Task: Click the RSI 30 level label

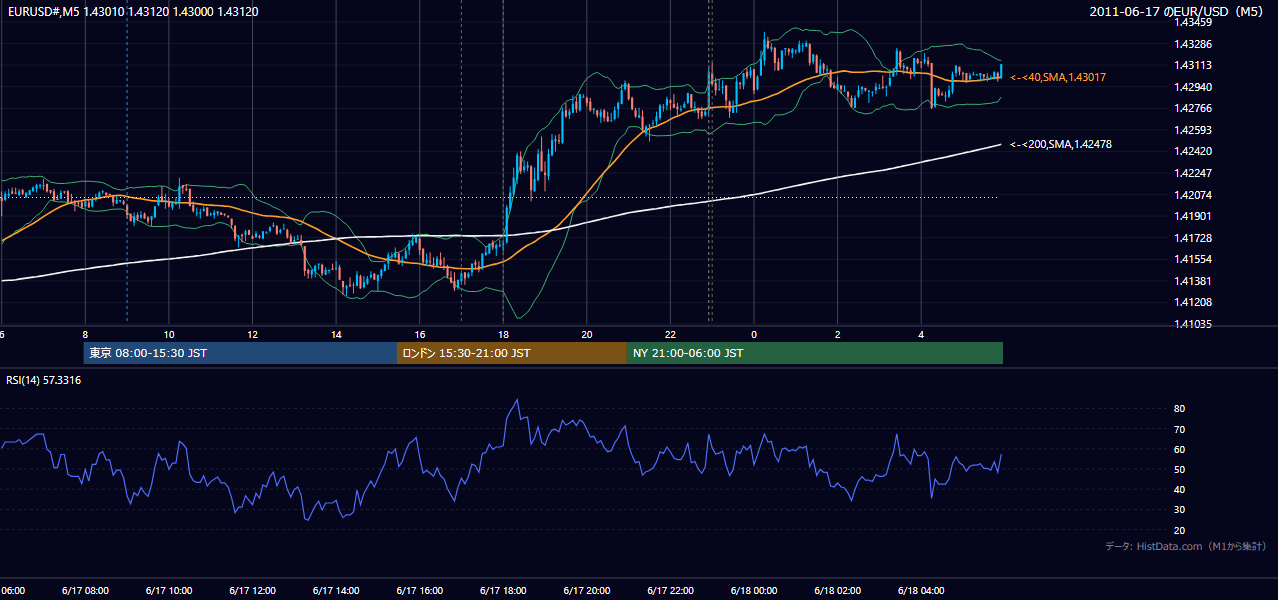Action: (1180, 510)
